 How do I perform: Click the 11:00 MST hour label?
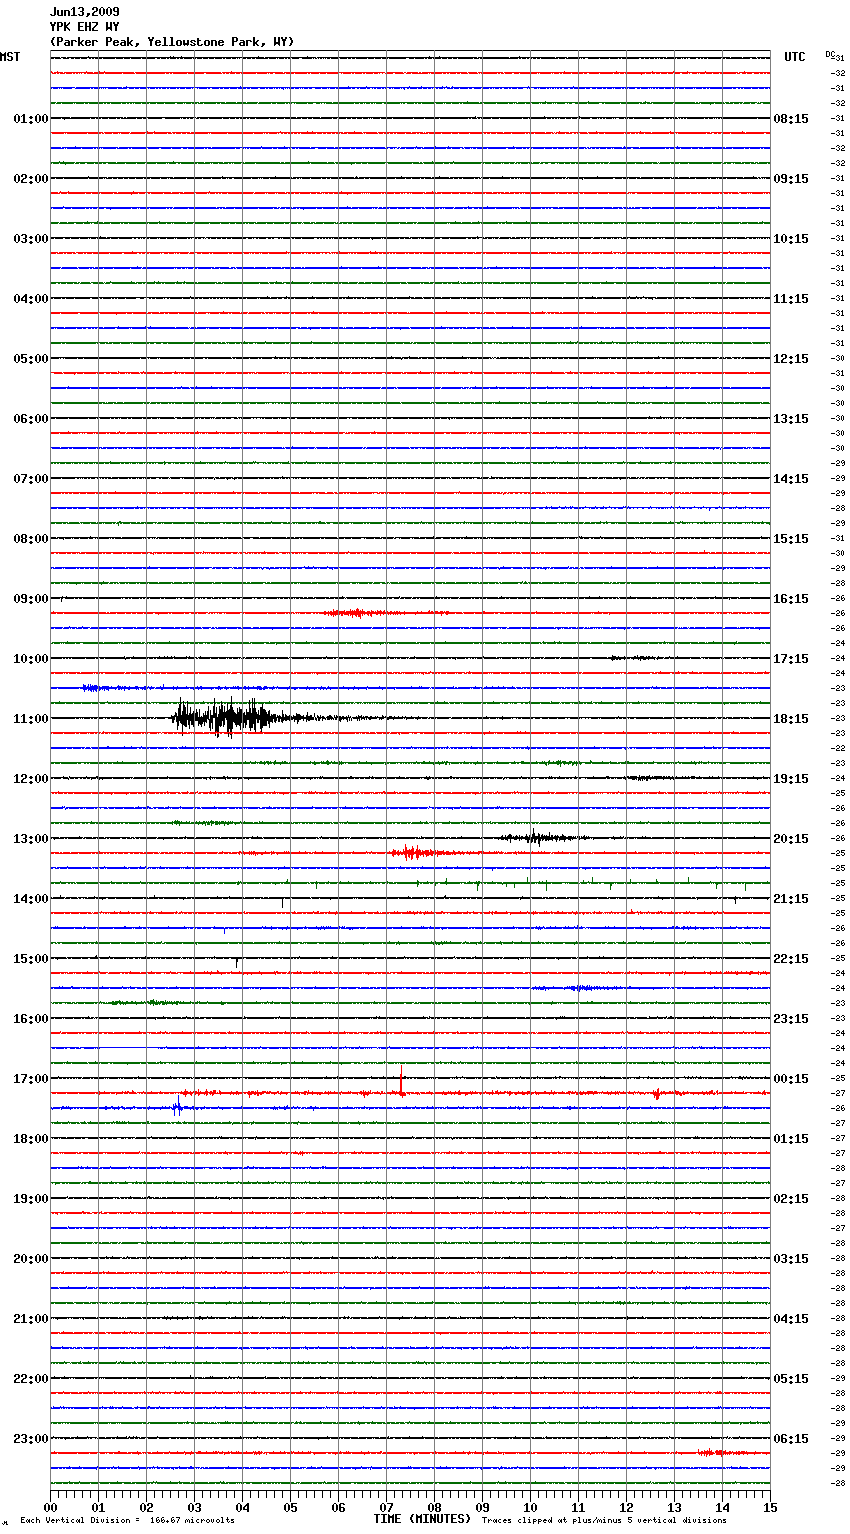pyautogui.click(x=31, y=719)
